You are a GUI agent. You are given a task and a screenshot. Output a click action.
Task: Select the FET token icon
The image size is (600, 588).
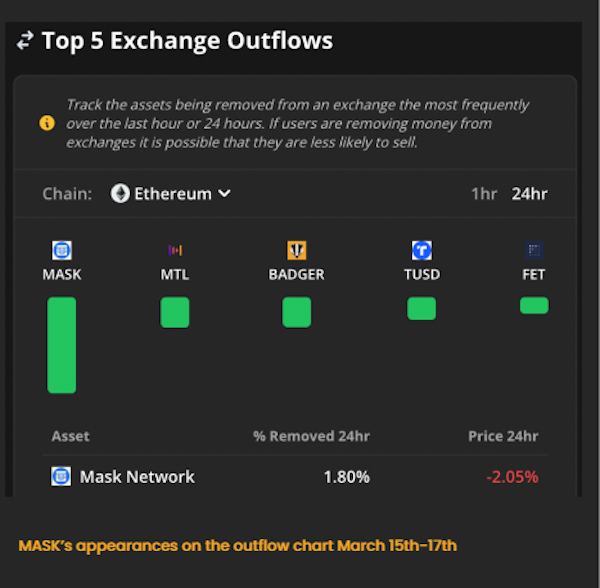click(534, 251)
